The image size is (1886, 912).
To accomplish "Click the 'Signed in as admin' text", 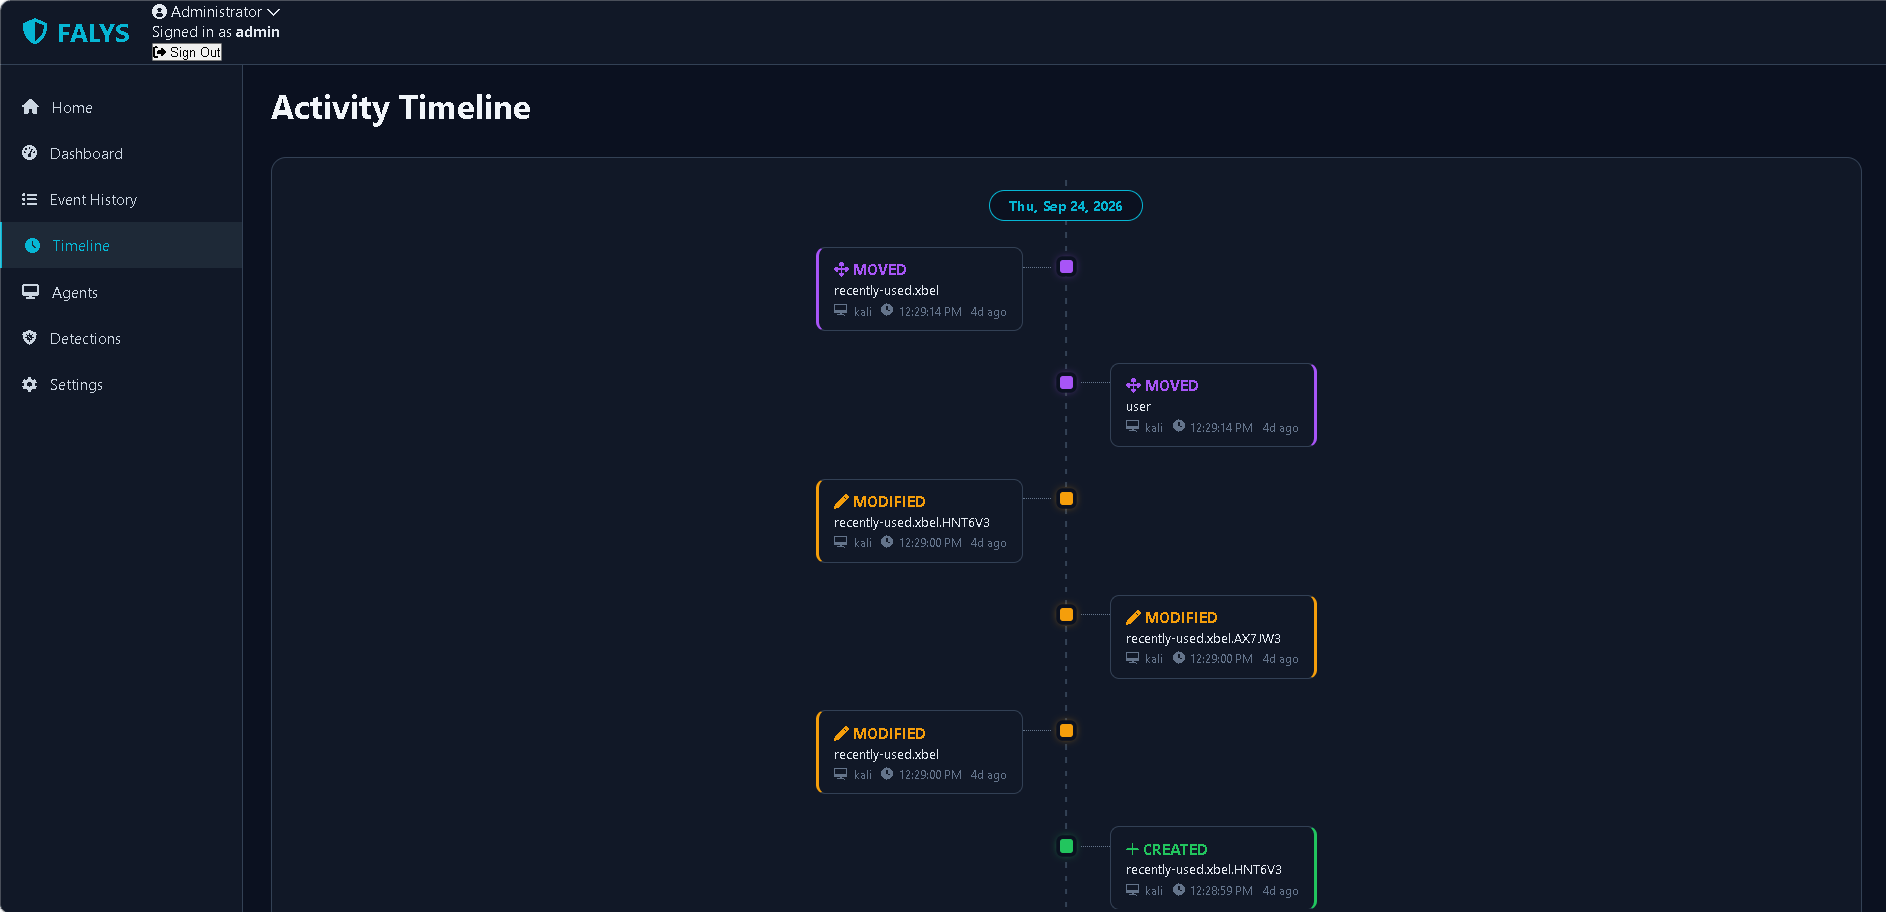I will click(x=216, y=32).
